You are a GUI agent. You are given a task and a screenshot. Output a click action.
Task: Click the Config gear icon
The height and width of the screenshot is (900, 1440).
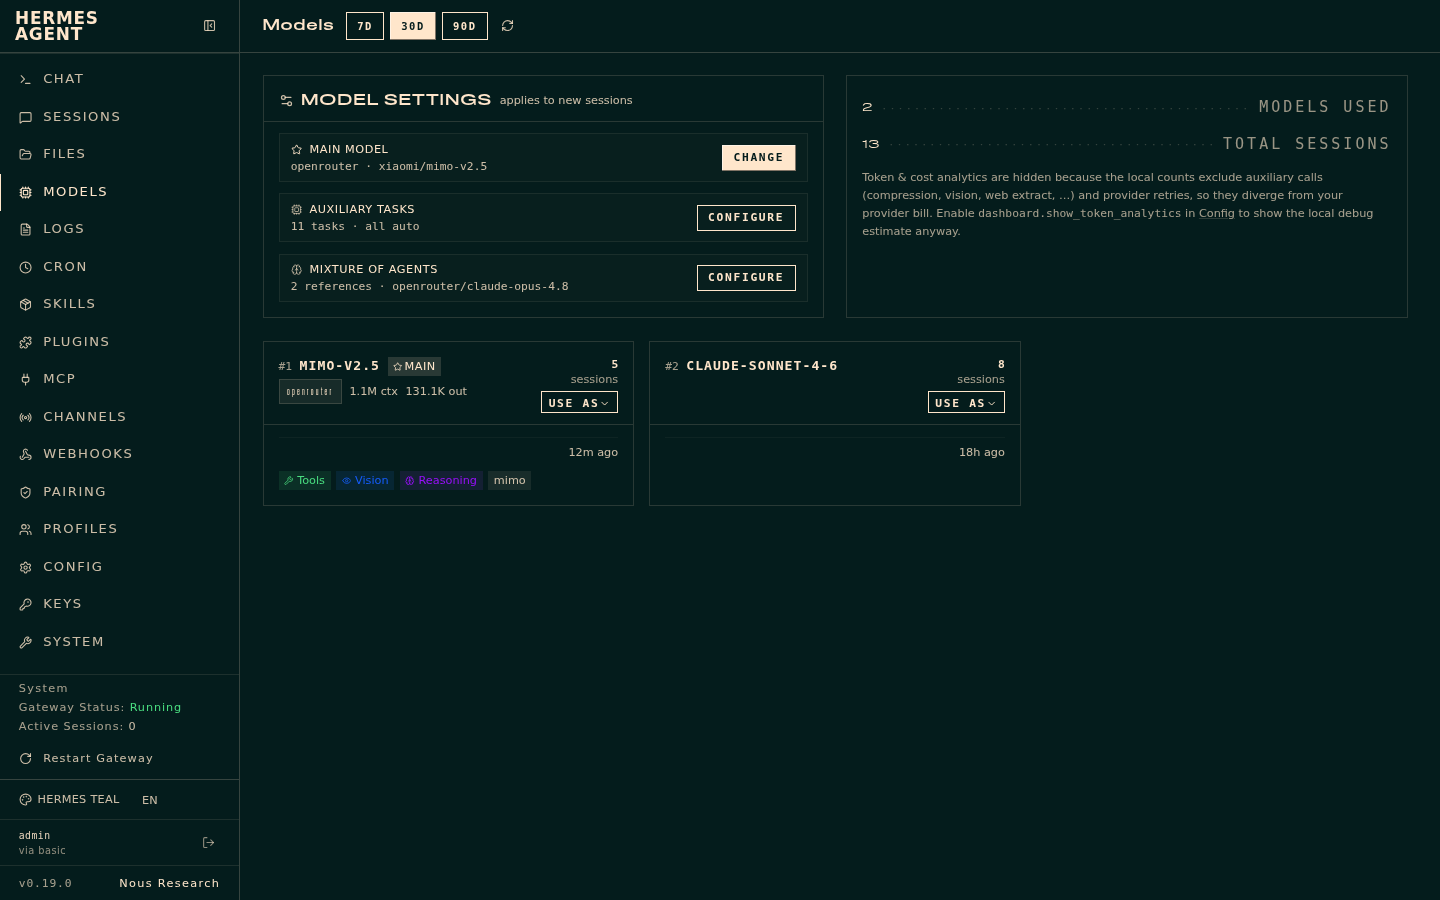(26, 567)
